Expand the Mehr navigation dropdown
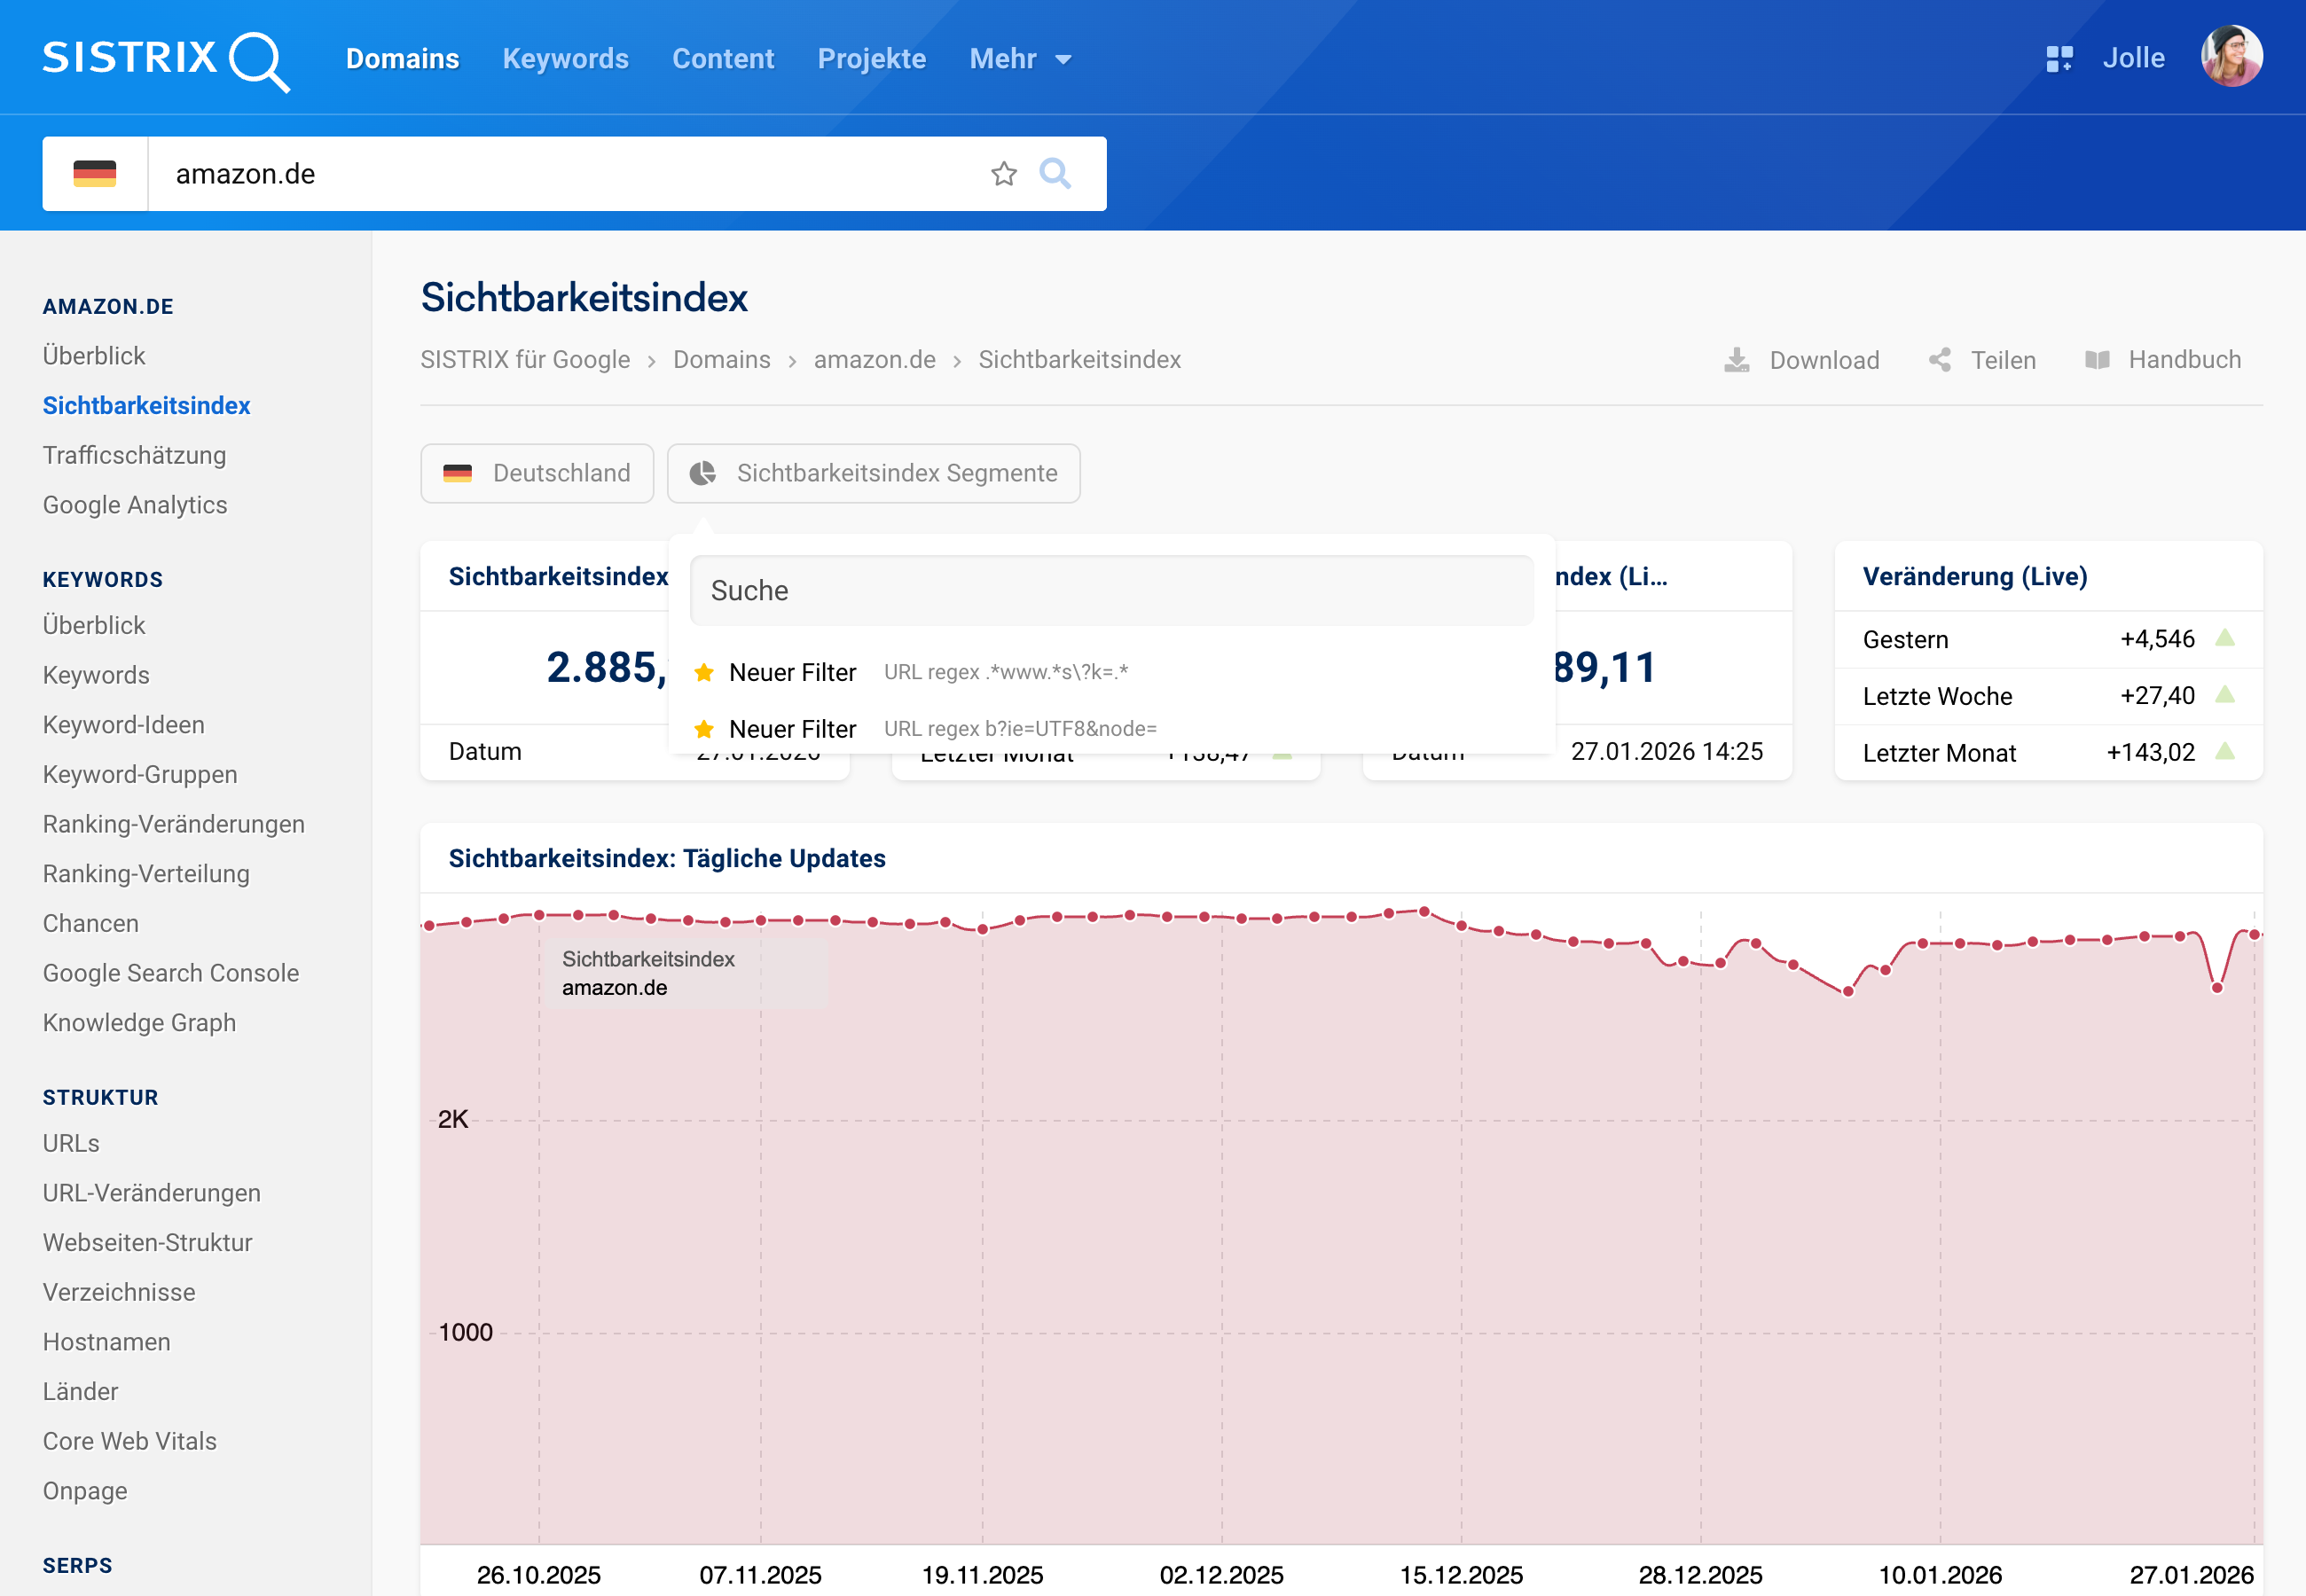The image size is (2306, 1596). 1020,59
